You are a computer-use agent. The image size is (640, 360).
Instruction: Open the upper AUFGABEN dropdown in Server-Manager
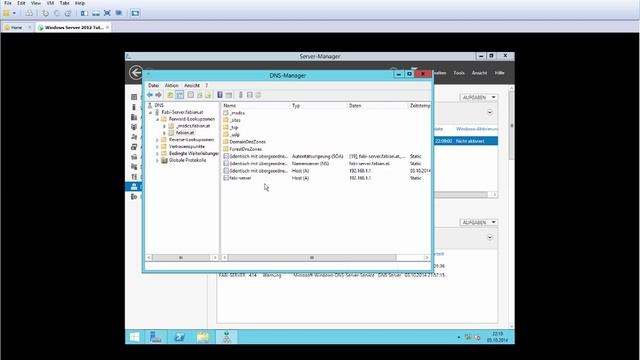tap(479, 98)
